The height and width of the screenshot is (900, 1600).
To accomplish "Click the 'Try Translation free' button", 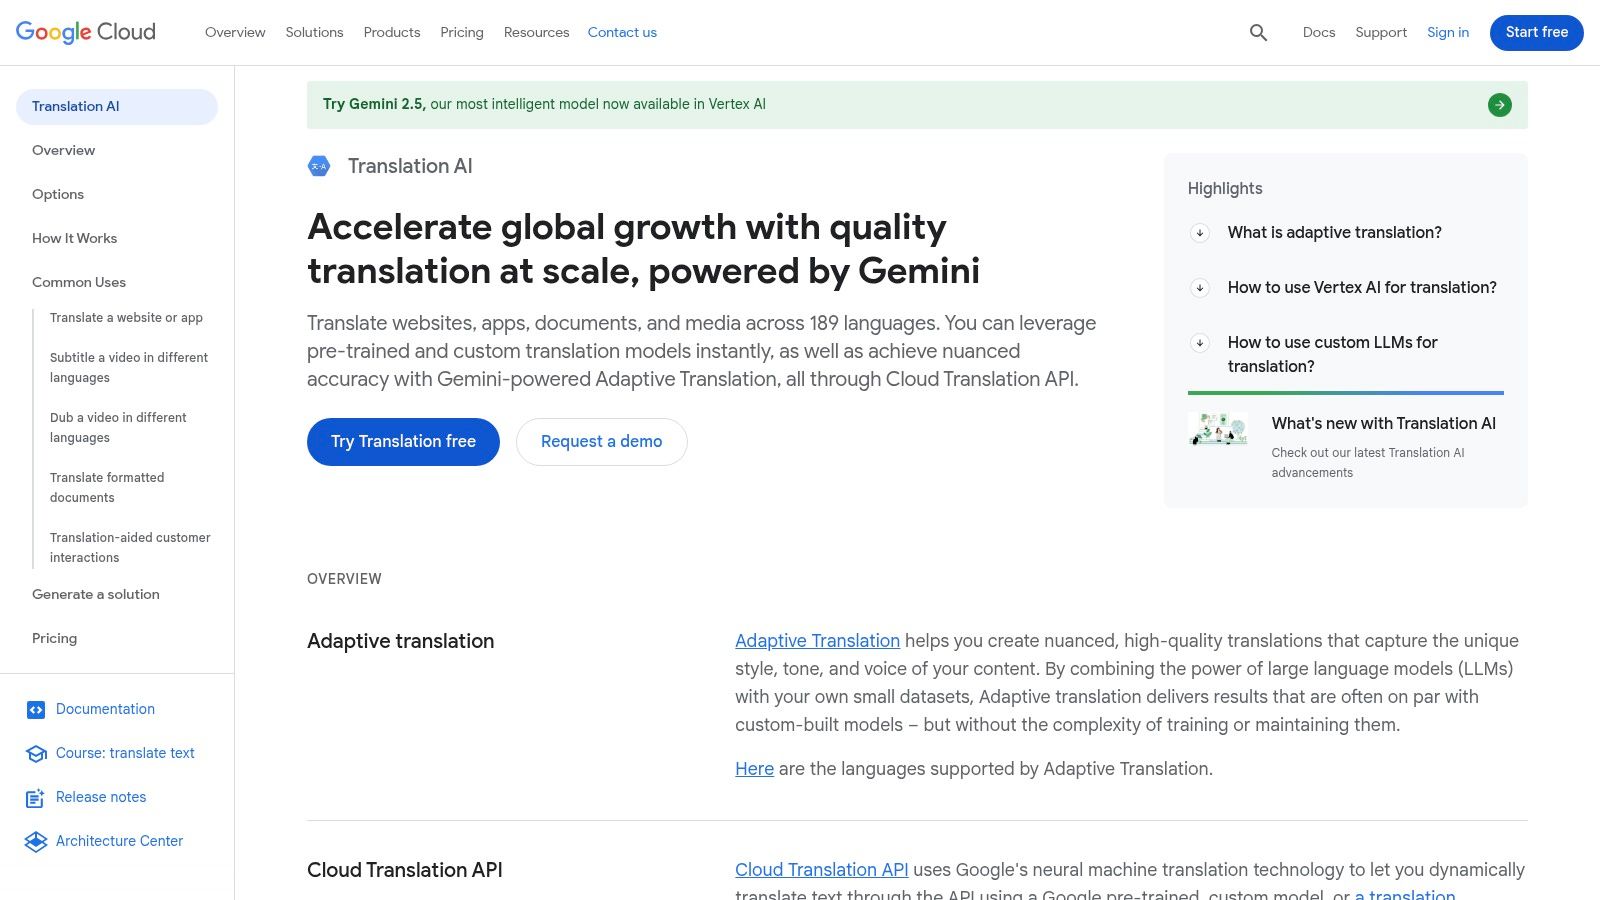I will (x=403, y=441).
